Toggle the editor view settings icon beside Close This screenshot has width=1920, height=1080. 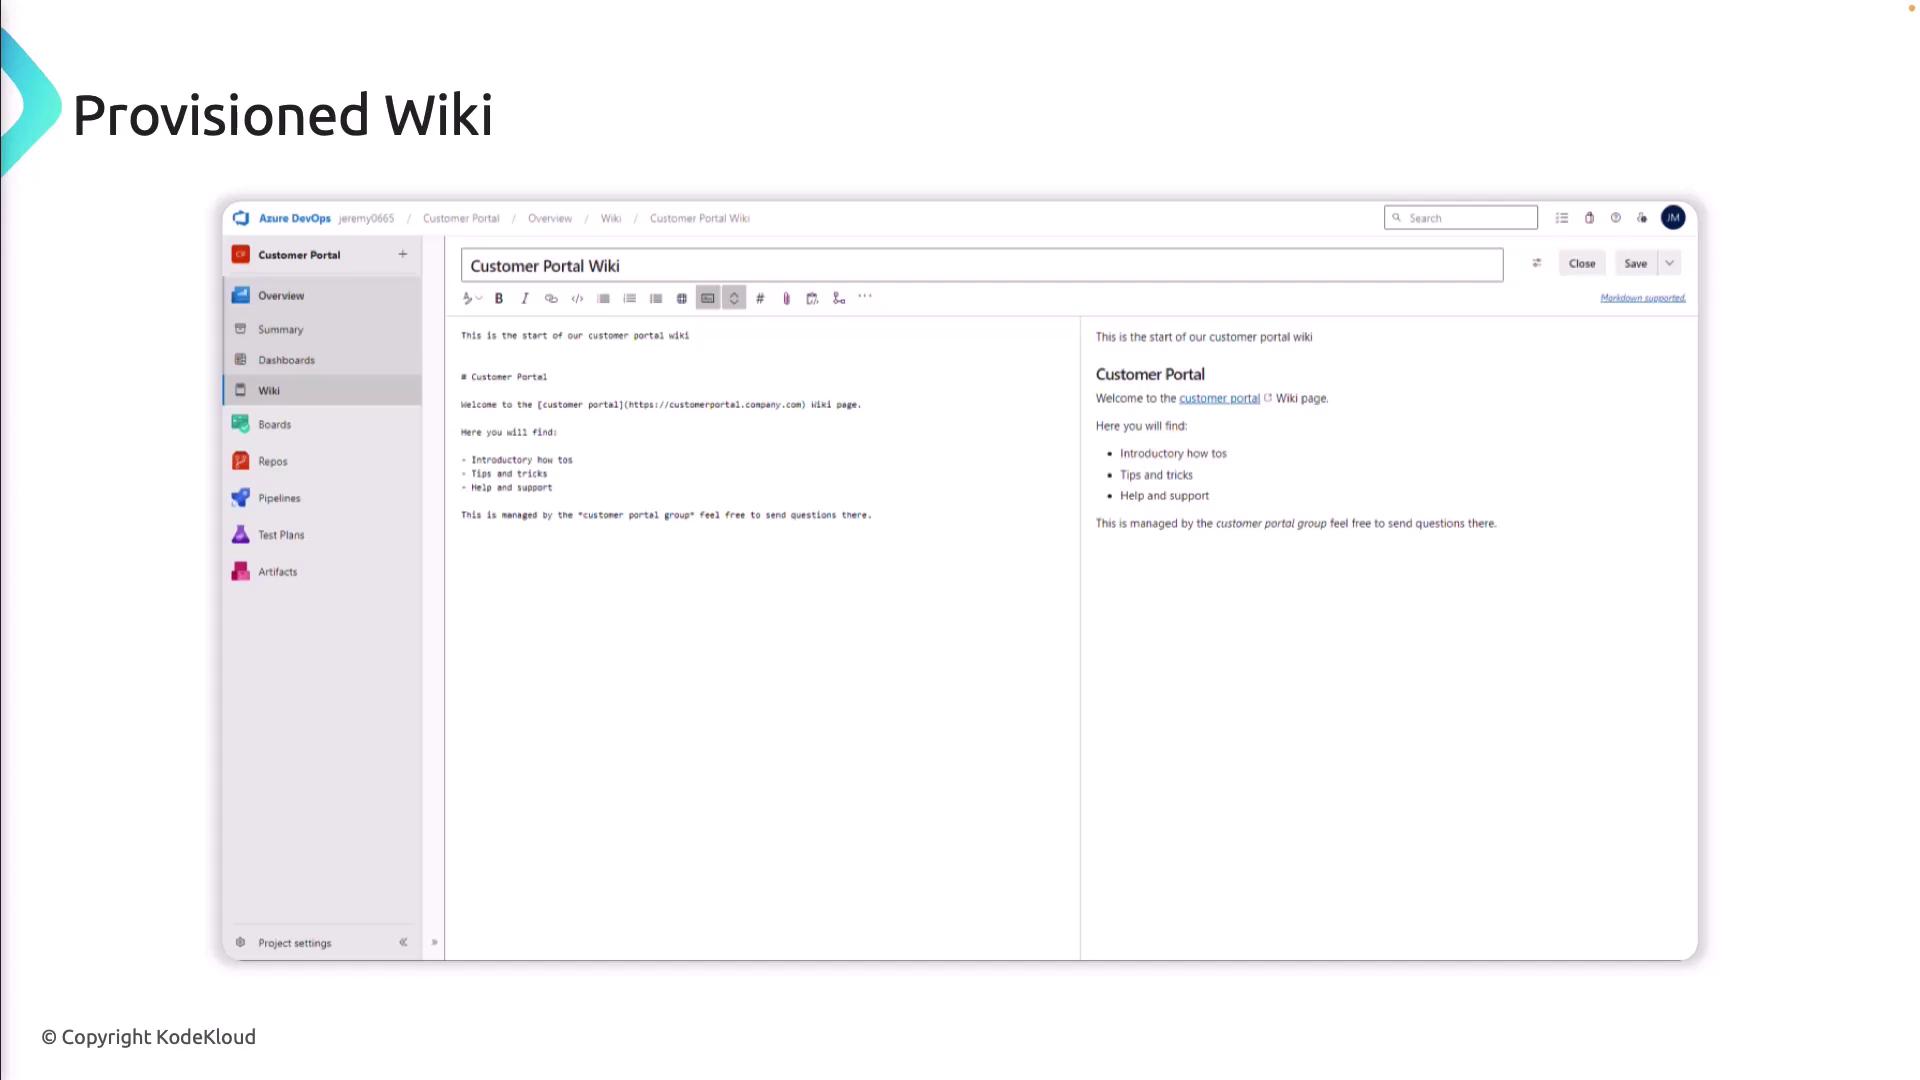(1537, 263)
